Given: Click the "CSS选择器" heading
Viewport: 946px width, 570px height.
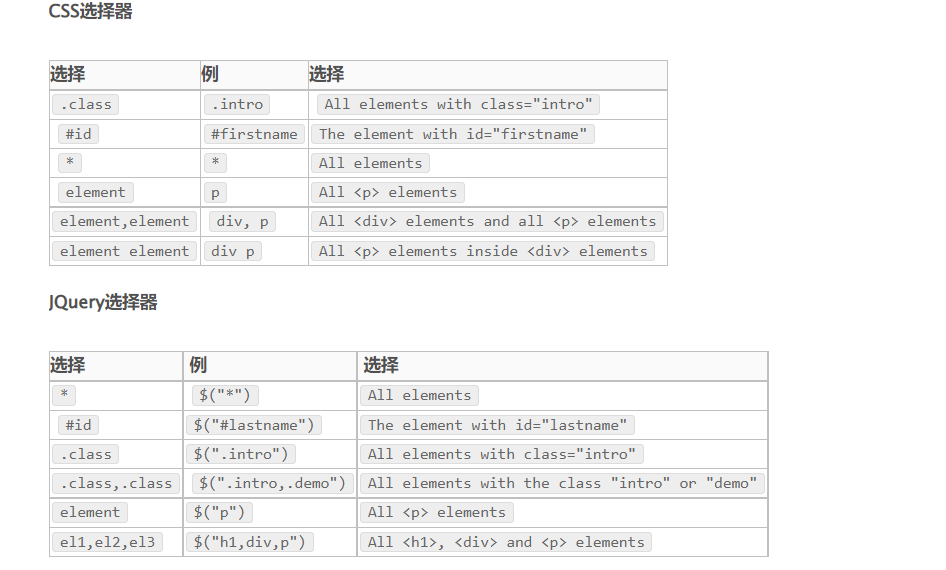Looking at the screenshot, I should (x=90, y=12).
